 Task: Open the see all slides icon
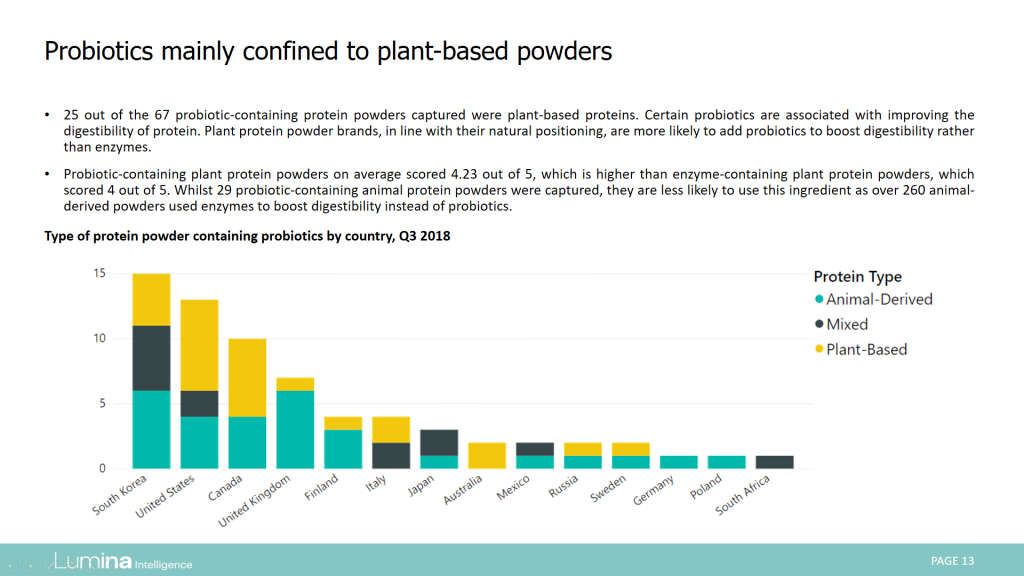(71, 566)
